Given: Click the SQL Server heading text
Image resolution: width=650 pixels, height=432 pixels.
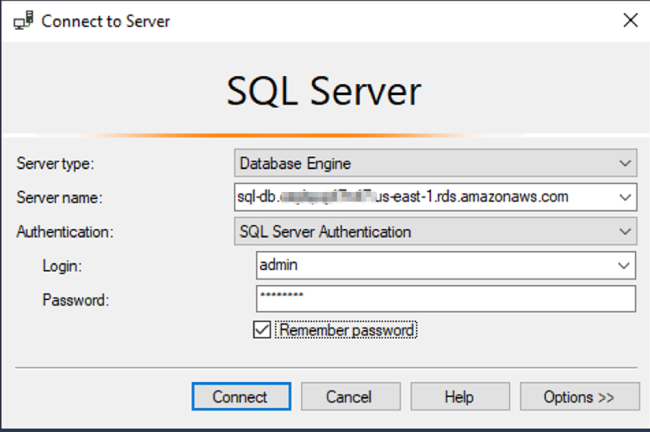Looking at the screenshot, I should click(x=324, y=91).
